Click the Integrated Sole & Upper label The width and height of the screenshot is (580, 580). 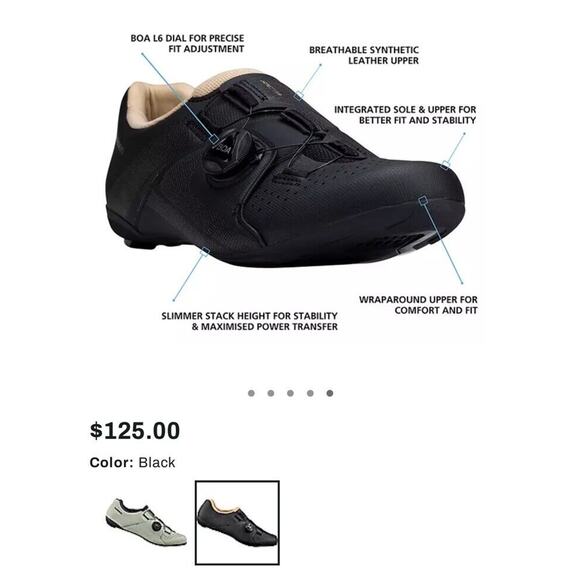405,115
